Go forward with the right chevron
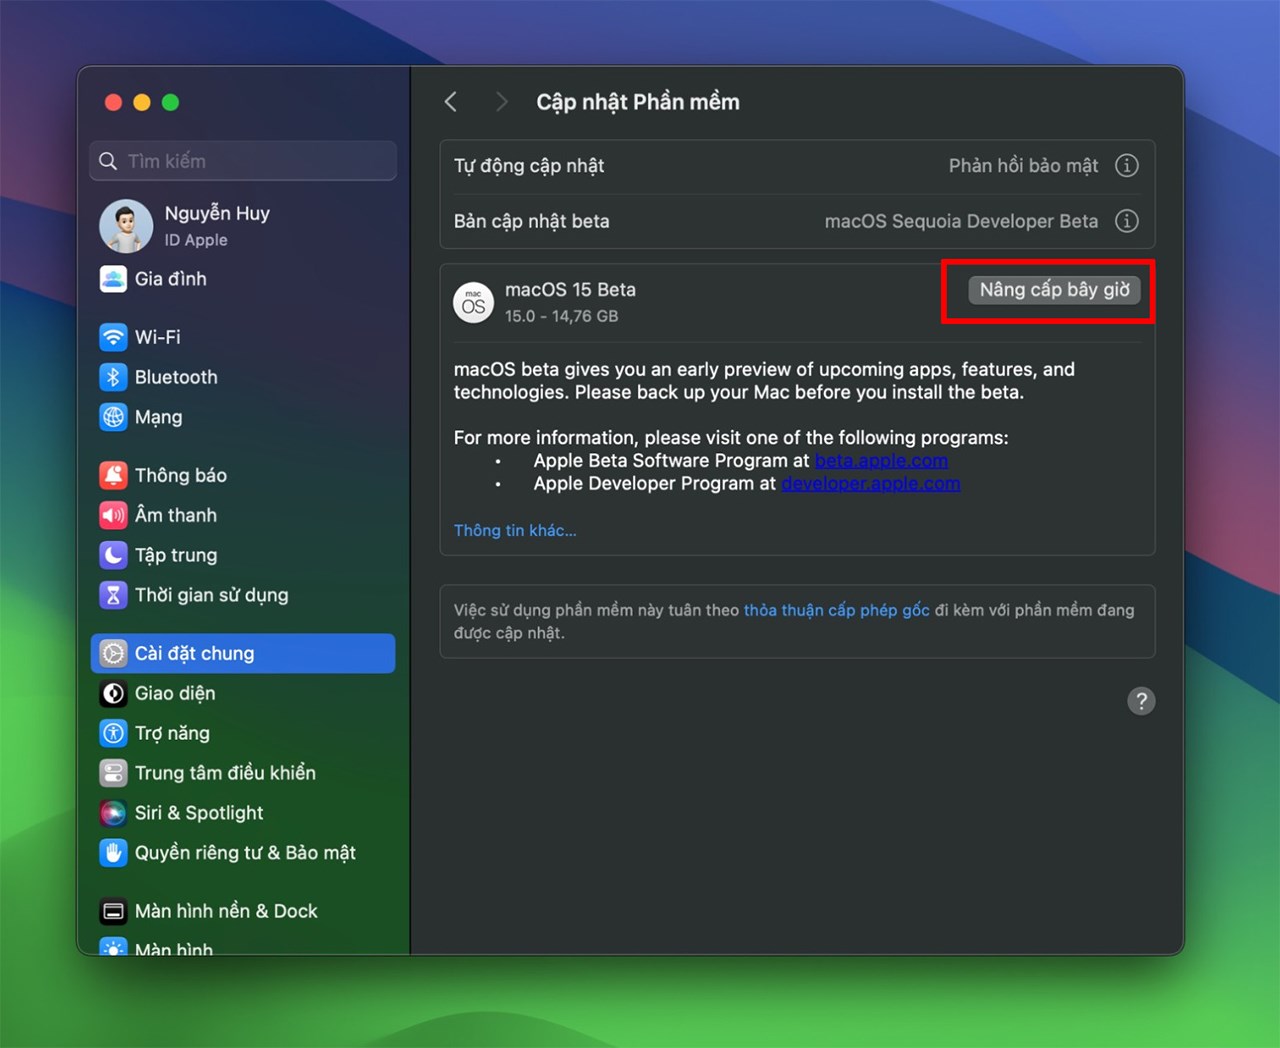The image size is (1280, 1048). coord(501,102)
